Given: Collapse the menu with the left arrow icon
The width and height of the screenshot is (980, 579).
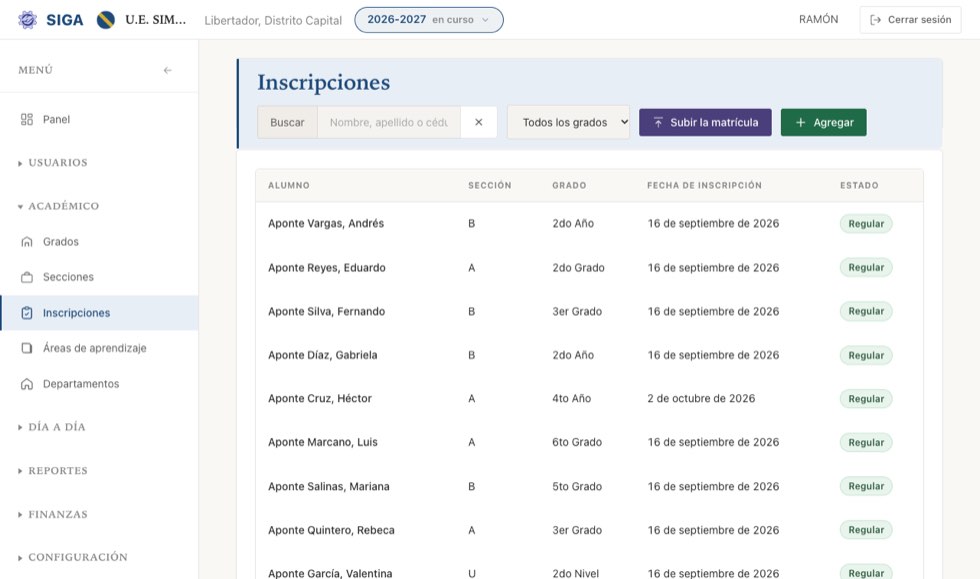Looking at the screenshot, I should click(168, 70).
